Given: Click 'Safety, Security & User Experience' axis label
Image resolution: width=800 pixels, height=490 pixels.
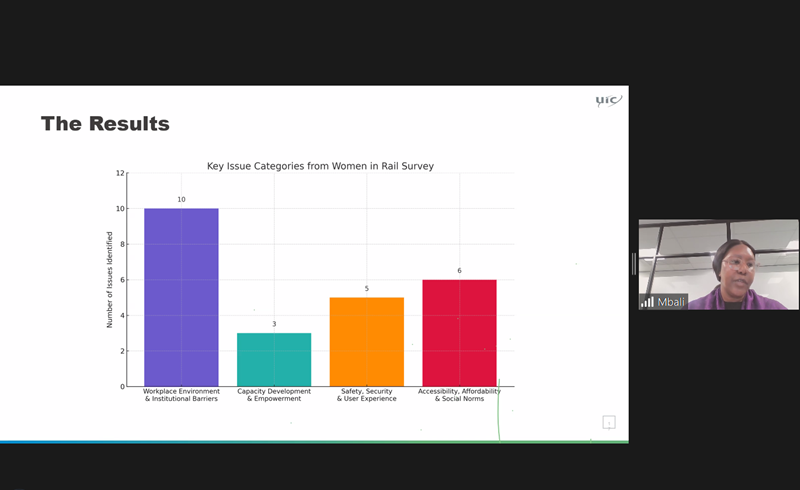Looking at the screenshot, I should 366,395.
